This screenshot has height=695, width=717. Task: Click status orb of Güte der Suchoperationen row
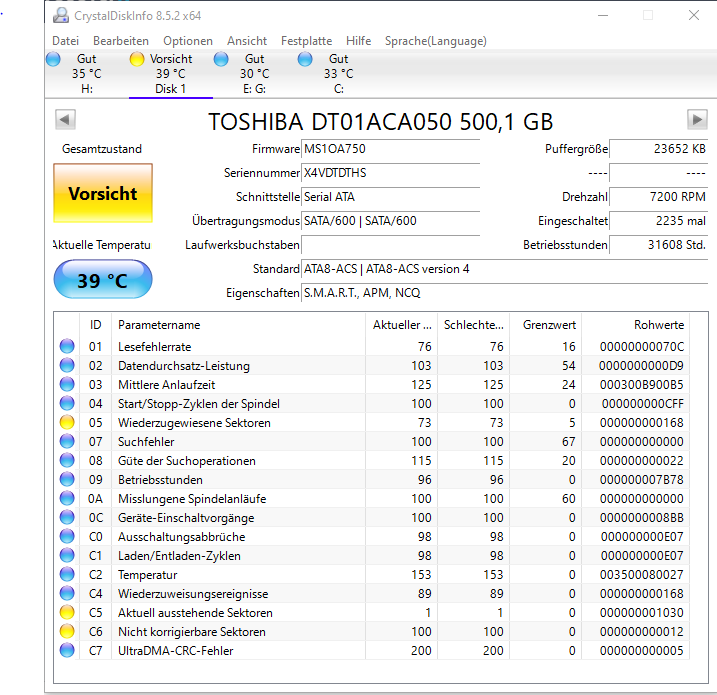(67, 460)
